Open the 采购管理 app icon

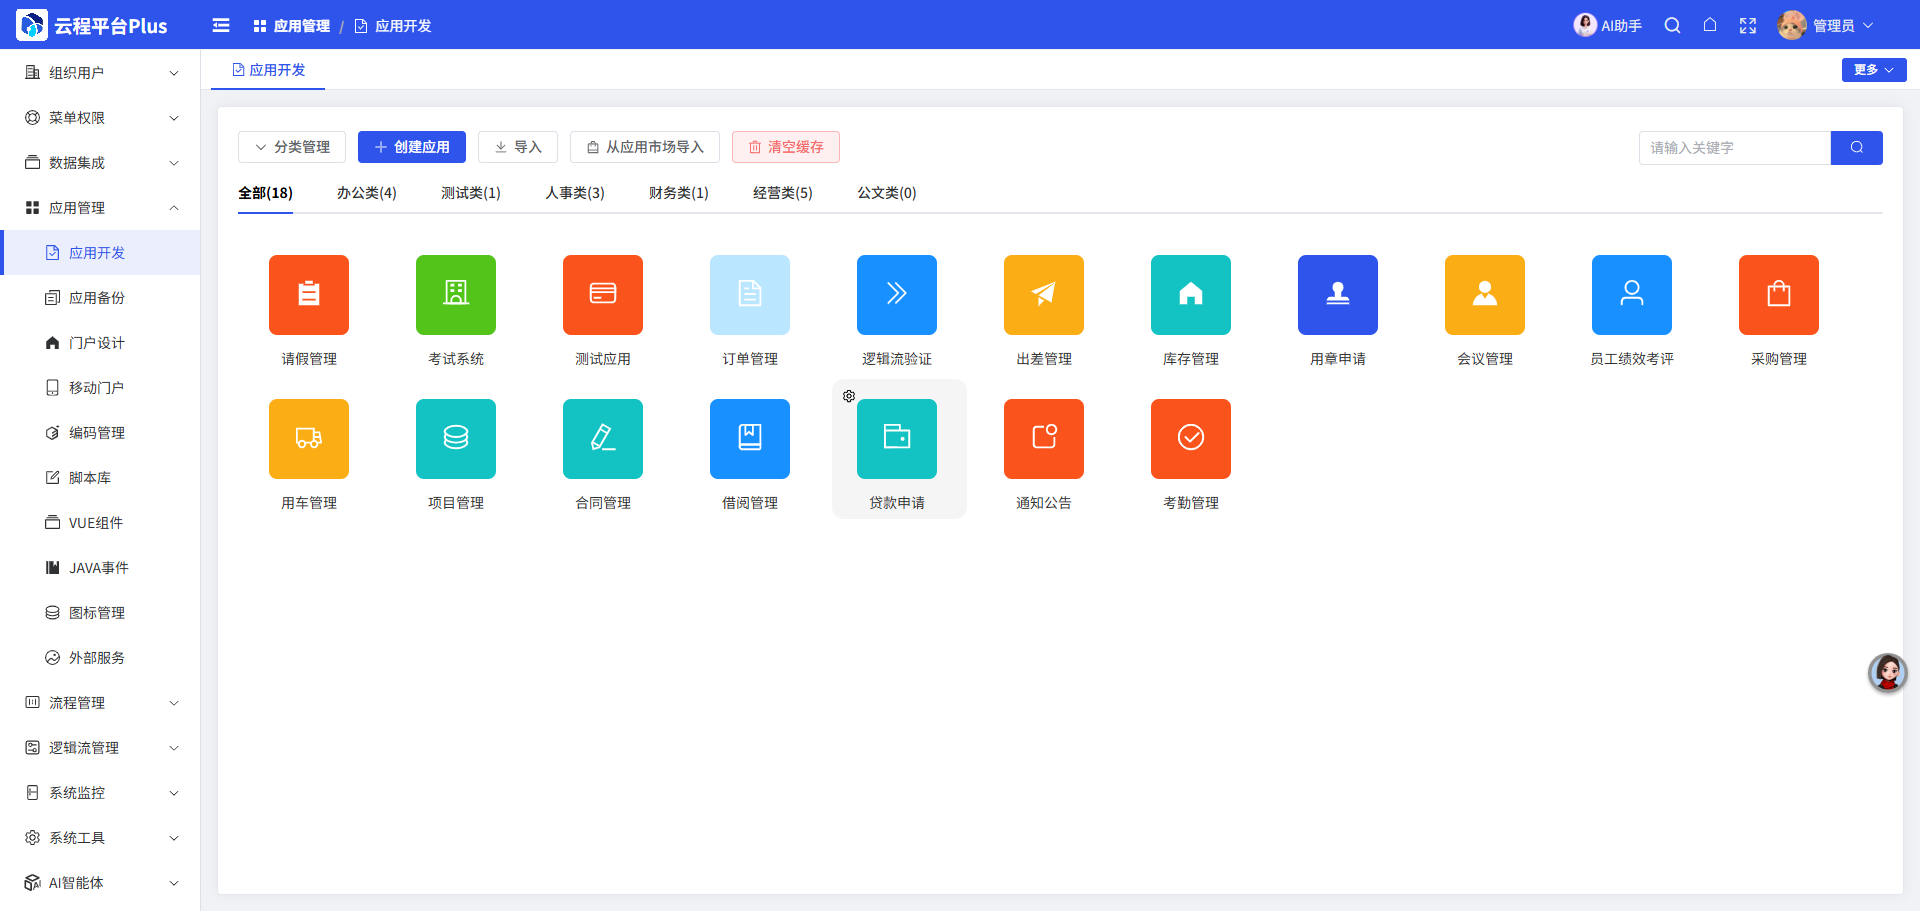[x=1778, y=295]
